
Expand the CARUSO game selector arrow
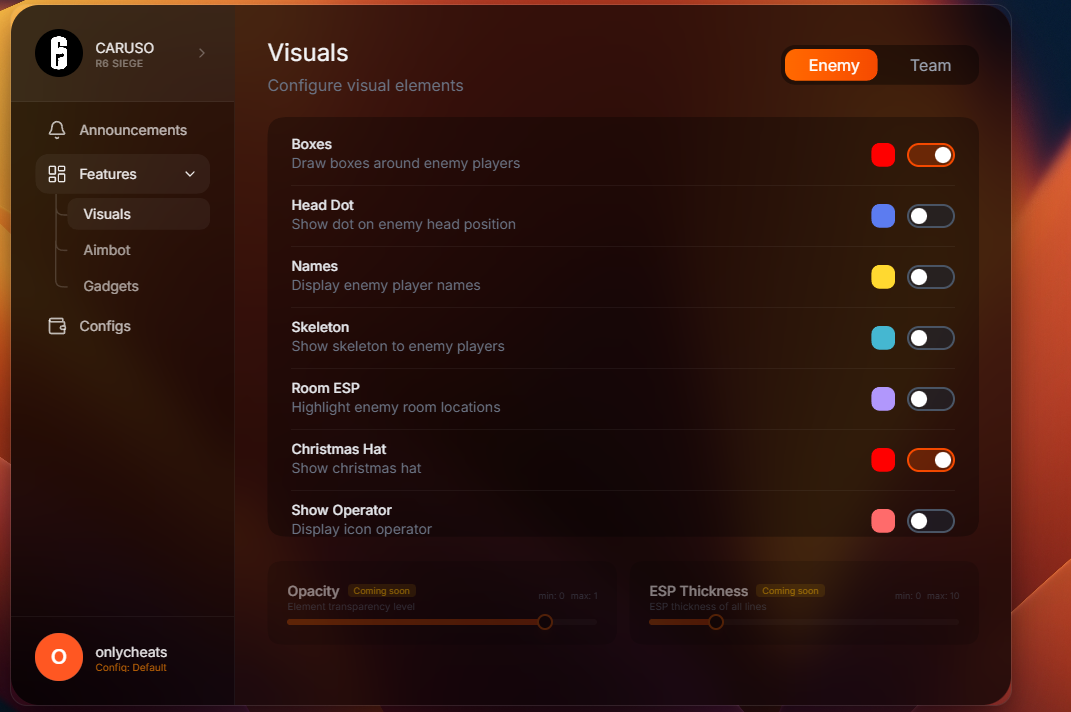[201, 53]
